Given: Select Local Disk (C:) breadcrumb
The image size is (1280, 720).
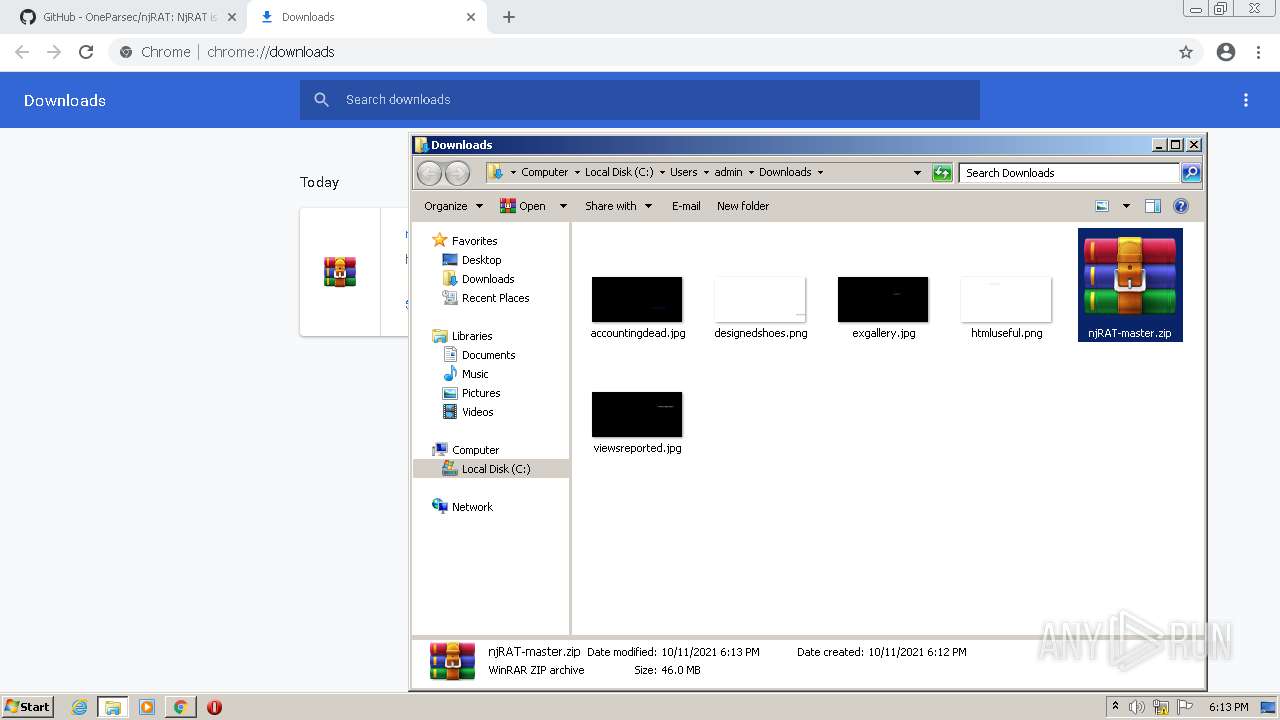Looking at the screenshot, I should coord(619,172).
